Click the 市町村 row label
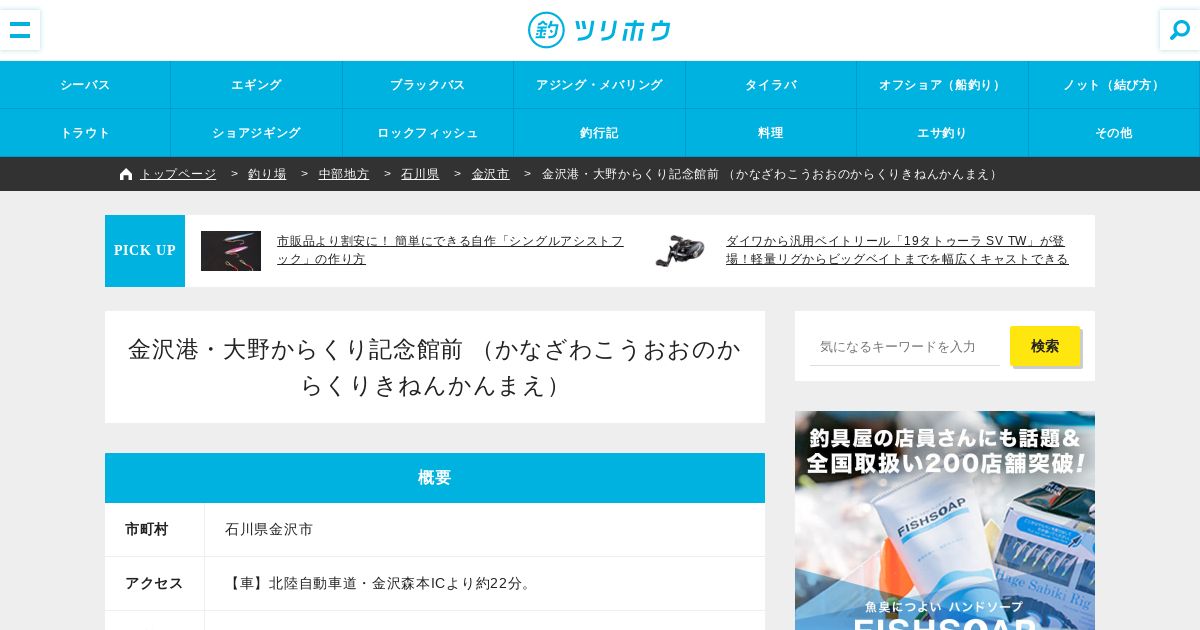1200x630 pixels. click(147, 529)
